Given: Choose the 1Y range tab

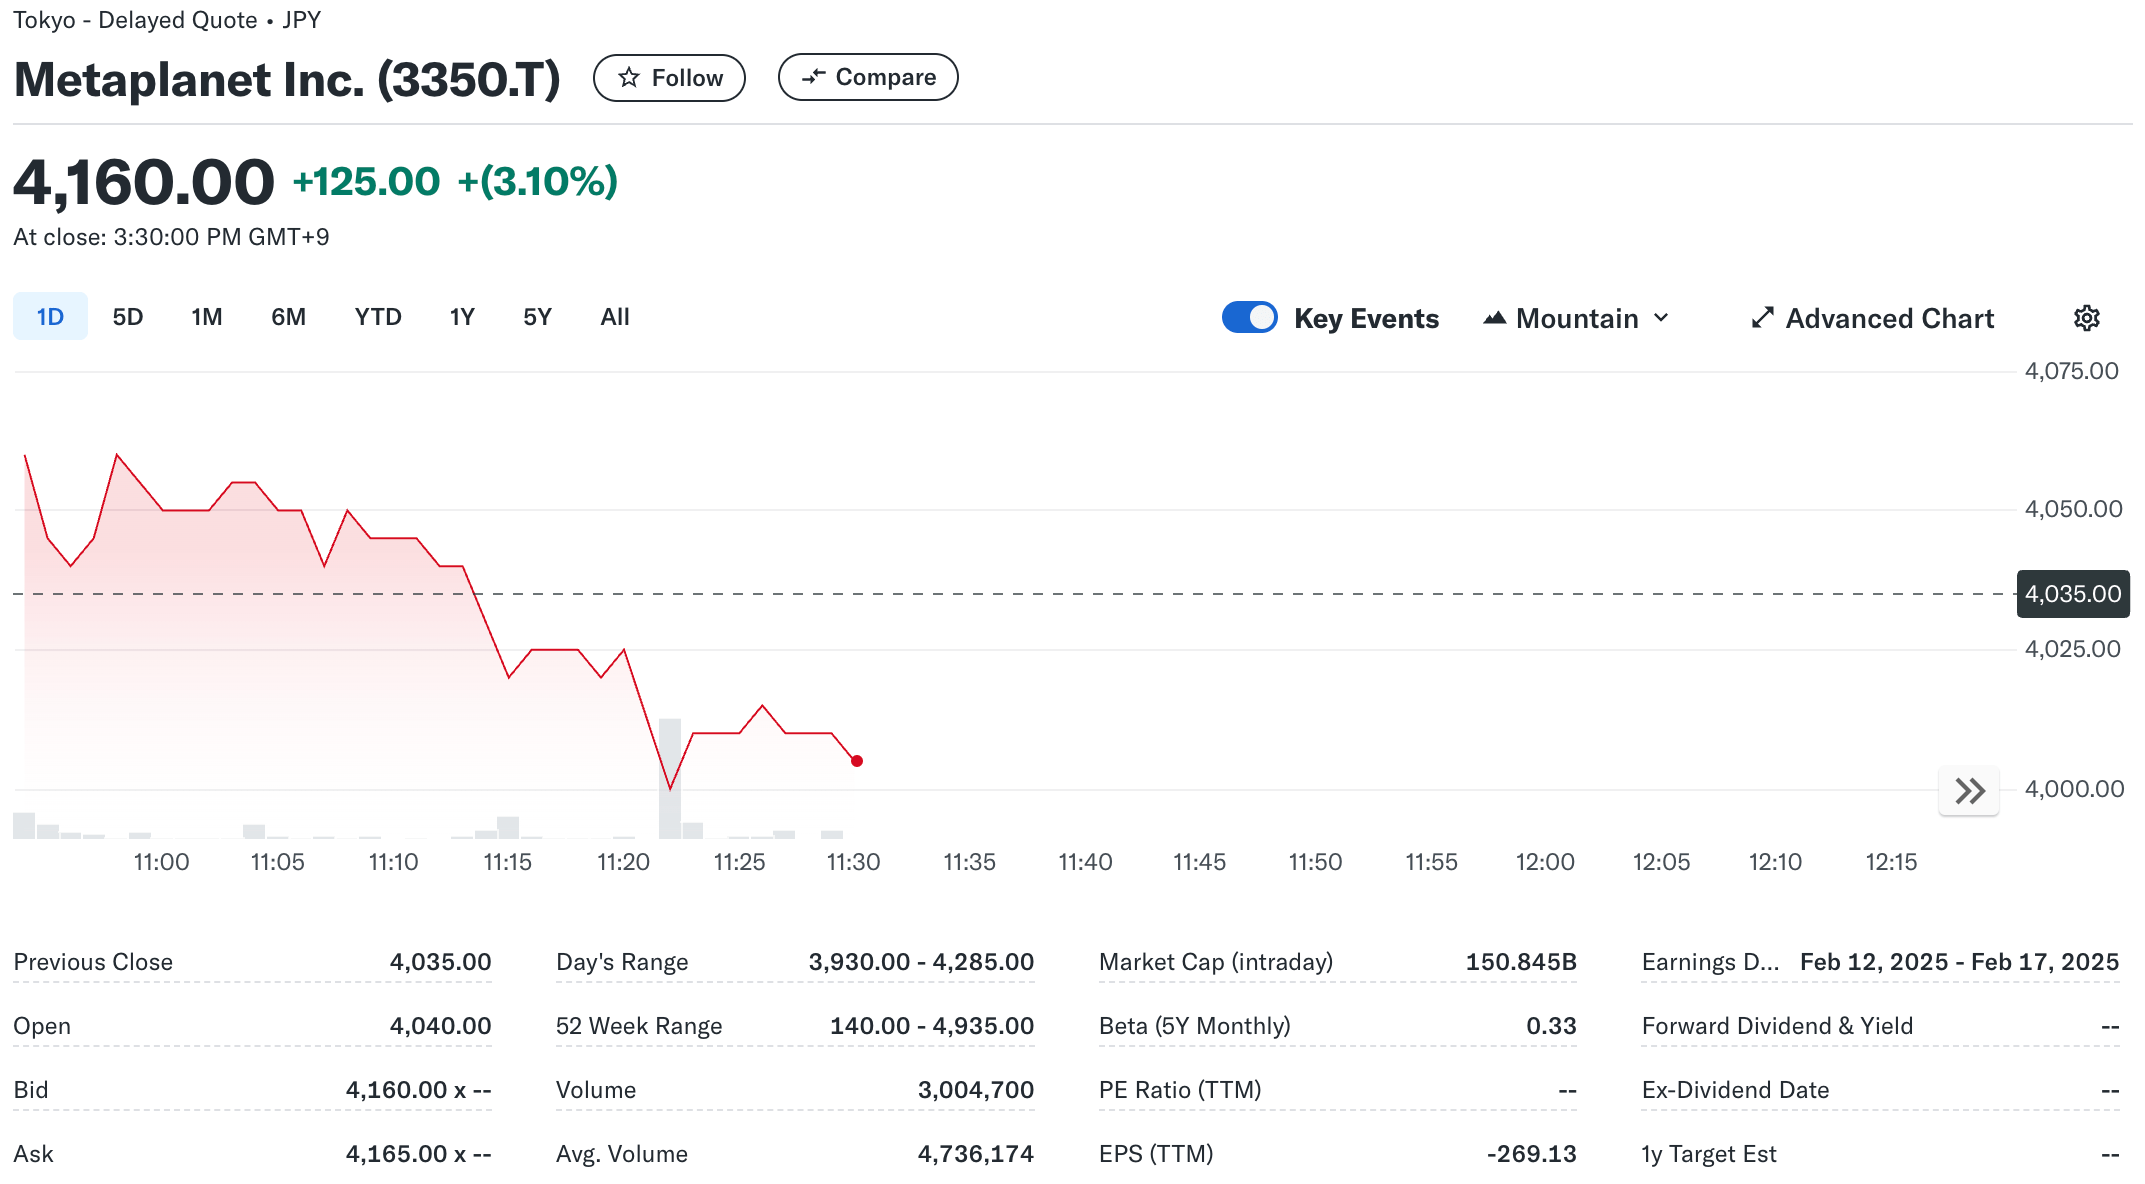Looking at the screenshot, I should click(462, 317).
